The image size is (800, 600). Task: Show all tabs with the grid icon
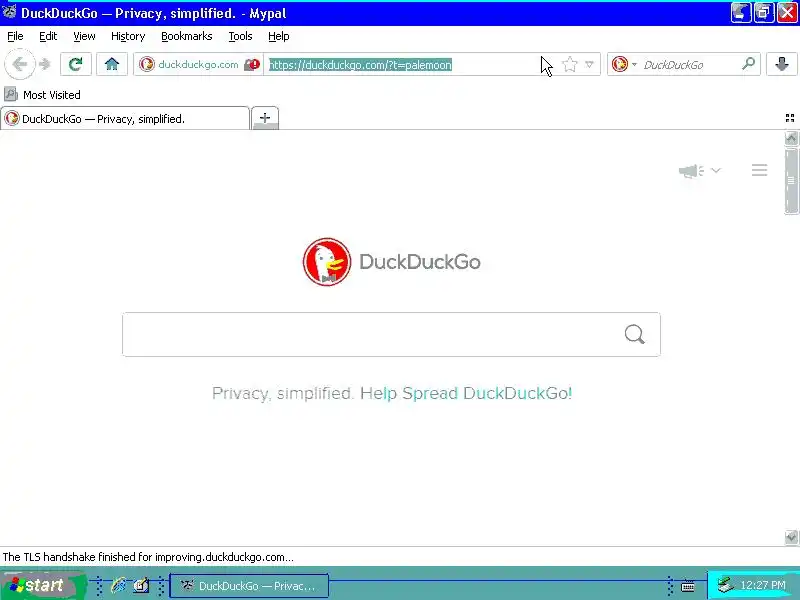(x=790, y=118)
